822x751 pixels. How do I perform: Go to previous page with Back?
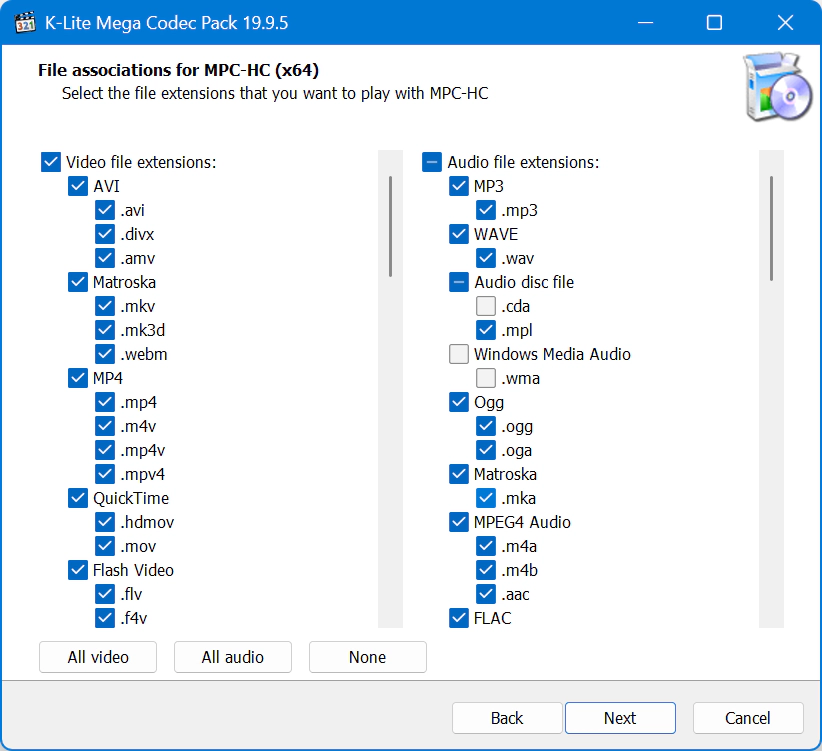pyautogui.click(x=507, y=718)
